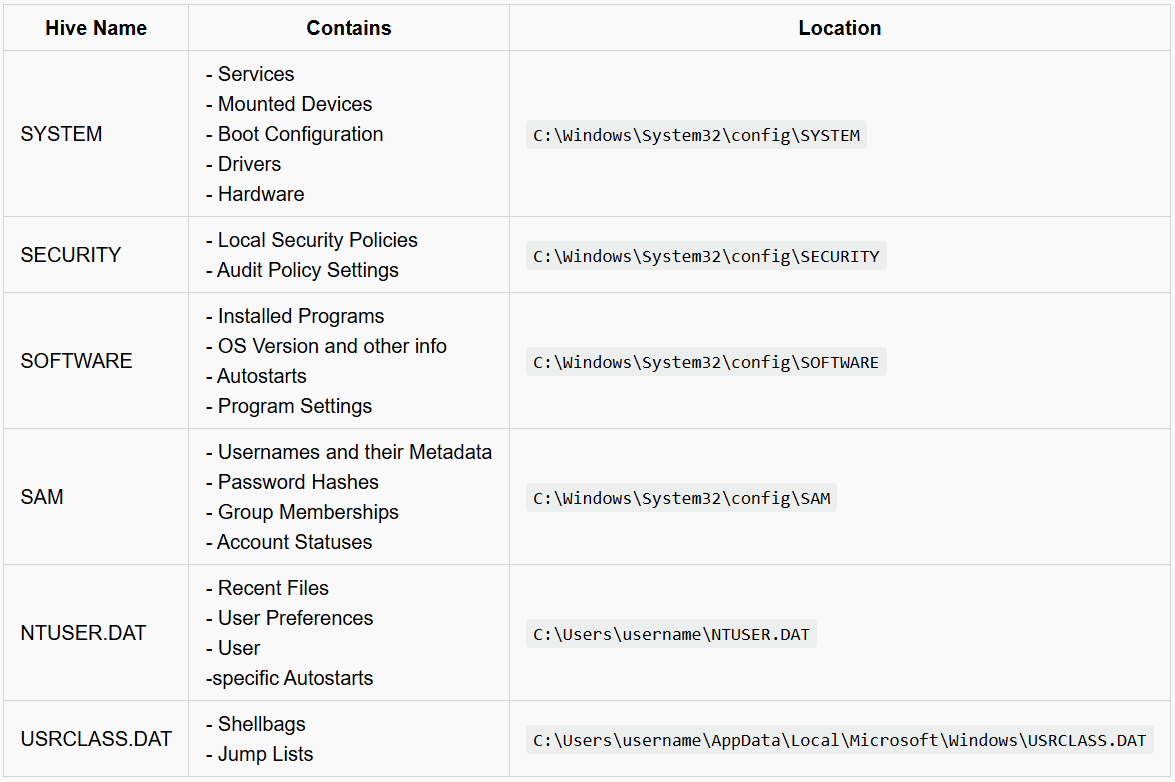Viewport: 1175px width, 782px height.
Task: Select the SAM hive name cell
Action: pyautogui.click(x=42, y=497)
